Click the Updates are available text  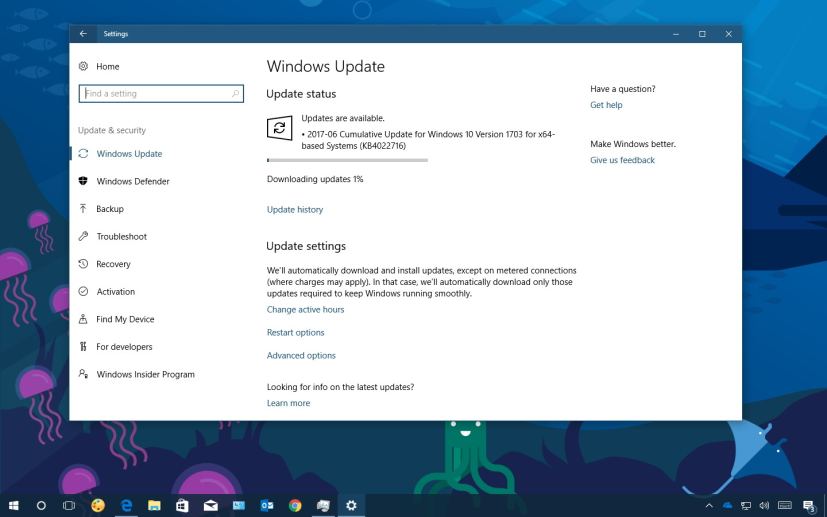343,118
